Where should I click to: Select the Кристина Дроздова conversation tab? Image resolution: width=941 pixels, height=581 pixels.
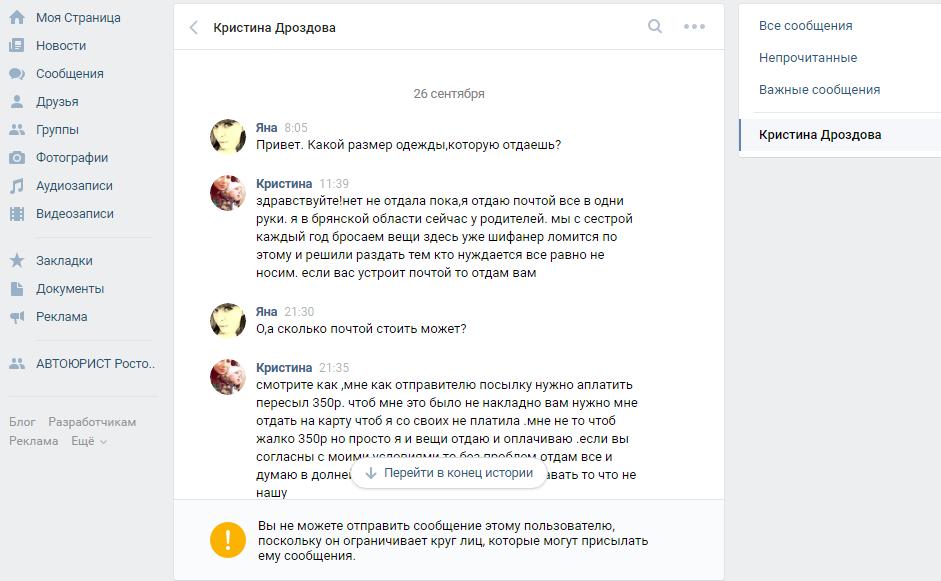[840, 134]
